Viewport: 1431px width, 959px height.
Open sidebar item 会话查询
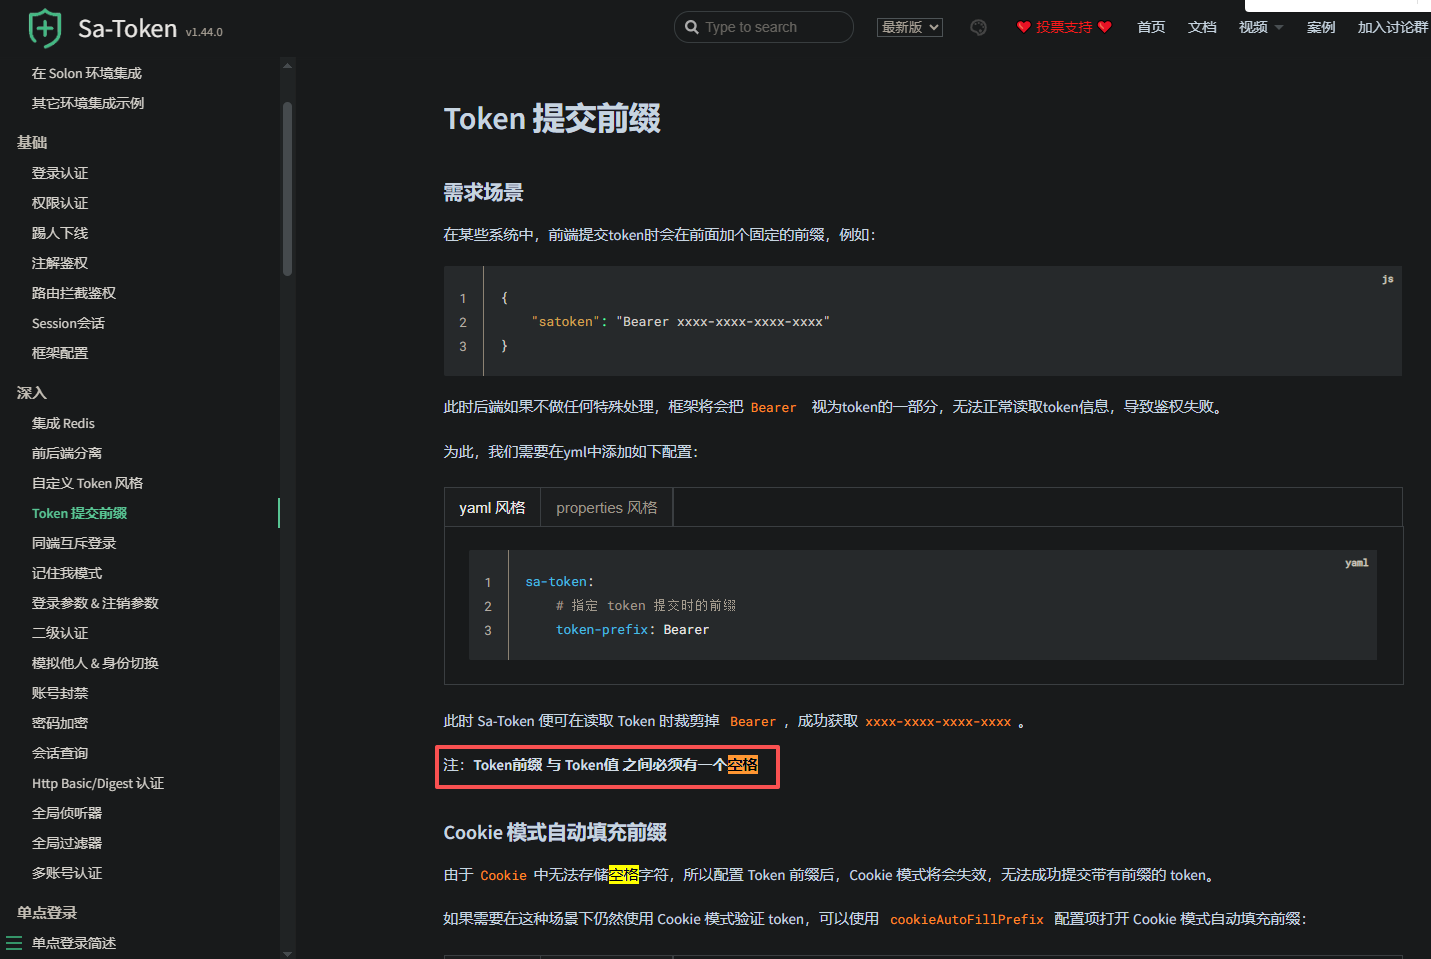click(x=60, y=753)
